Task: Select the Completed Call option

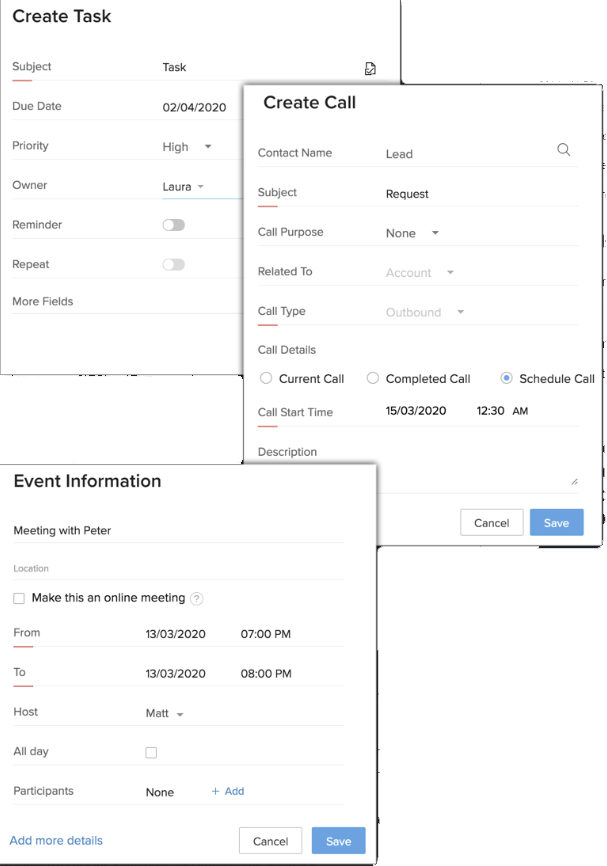Action: click(373, 379)
